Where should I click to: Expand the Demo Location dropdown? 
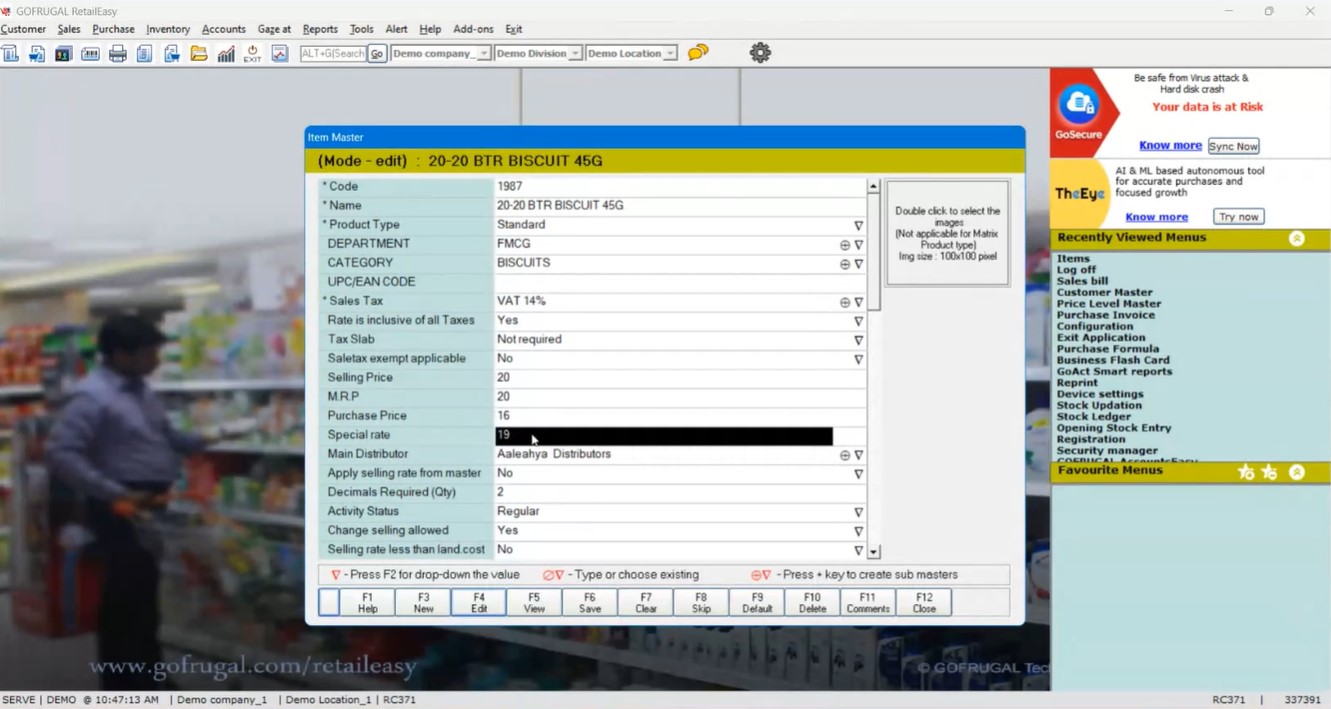click(x=670, y=54)
